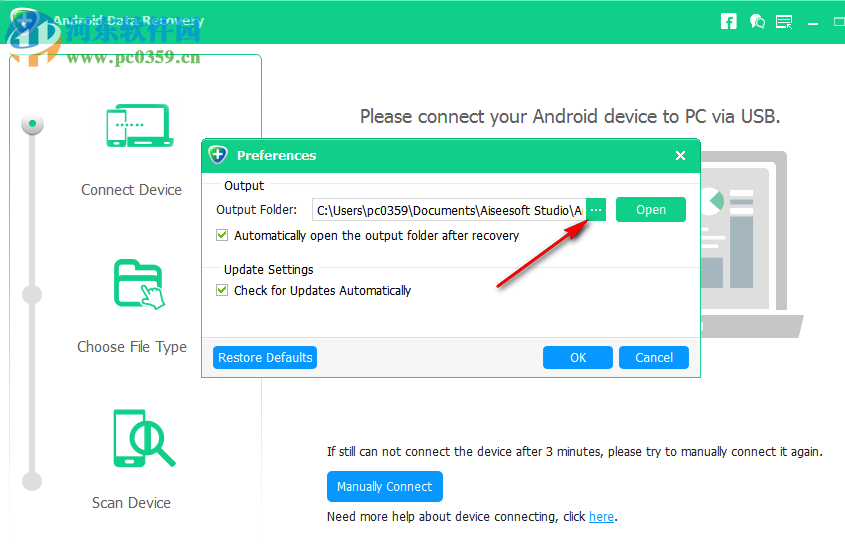Click the Preferences title text
Image resolution: width=845 pixels, height=554 pixels.
(276, 156)
